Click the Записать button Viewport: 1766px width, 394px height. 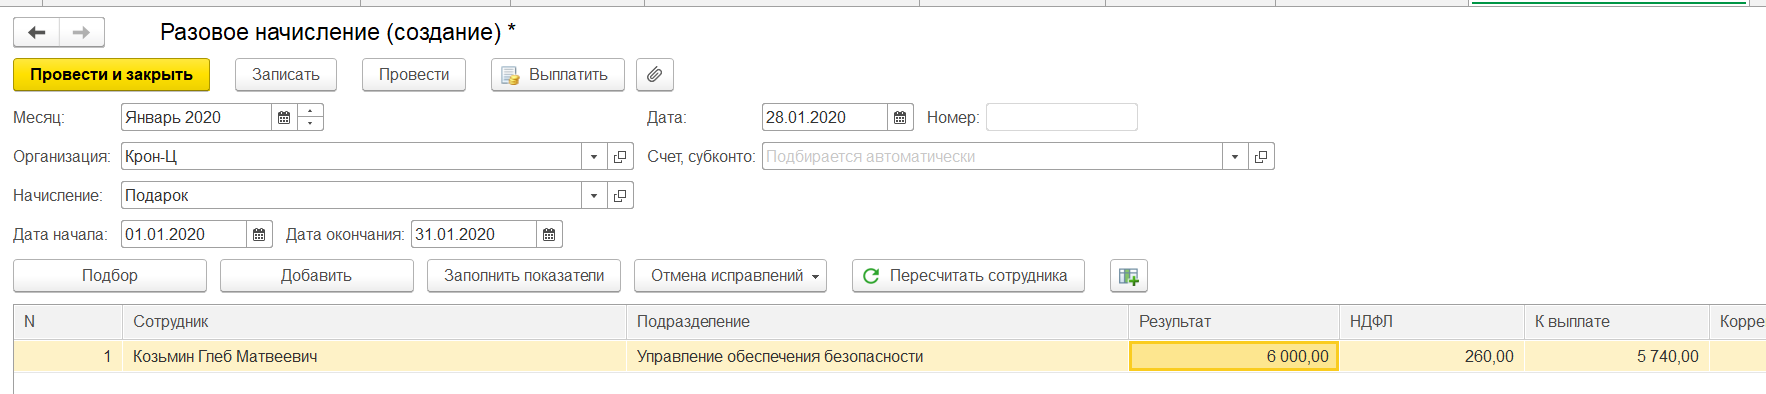click(286, 75)
